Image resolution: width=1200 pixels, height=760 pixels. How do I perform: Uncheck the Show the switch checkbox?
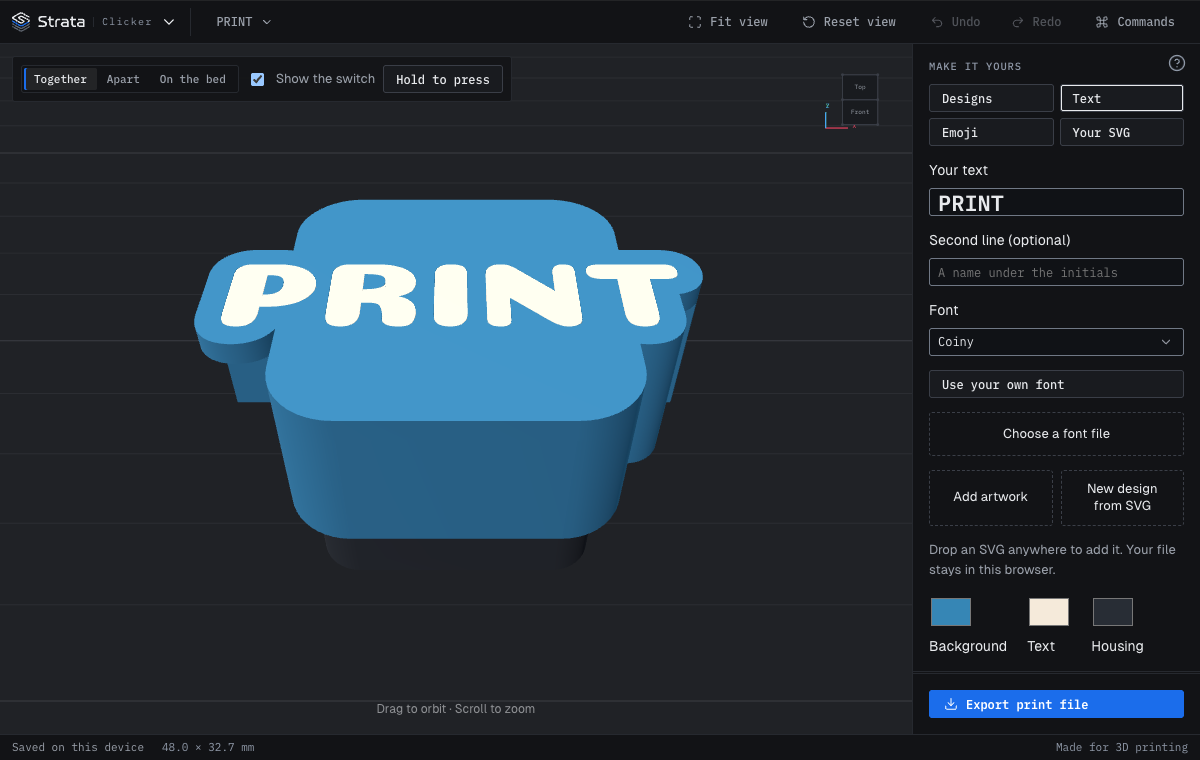tap(258, 79)
